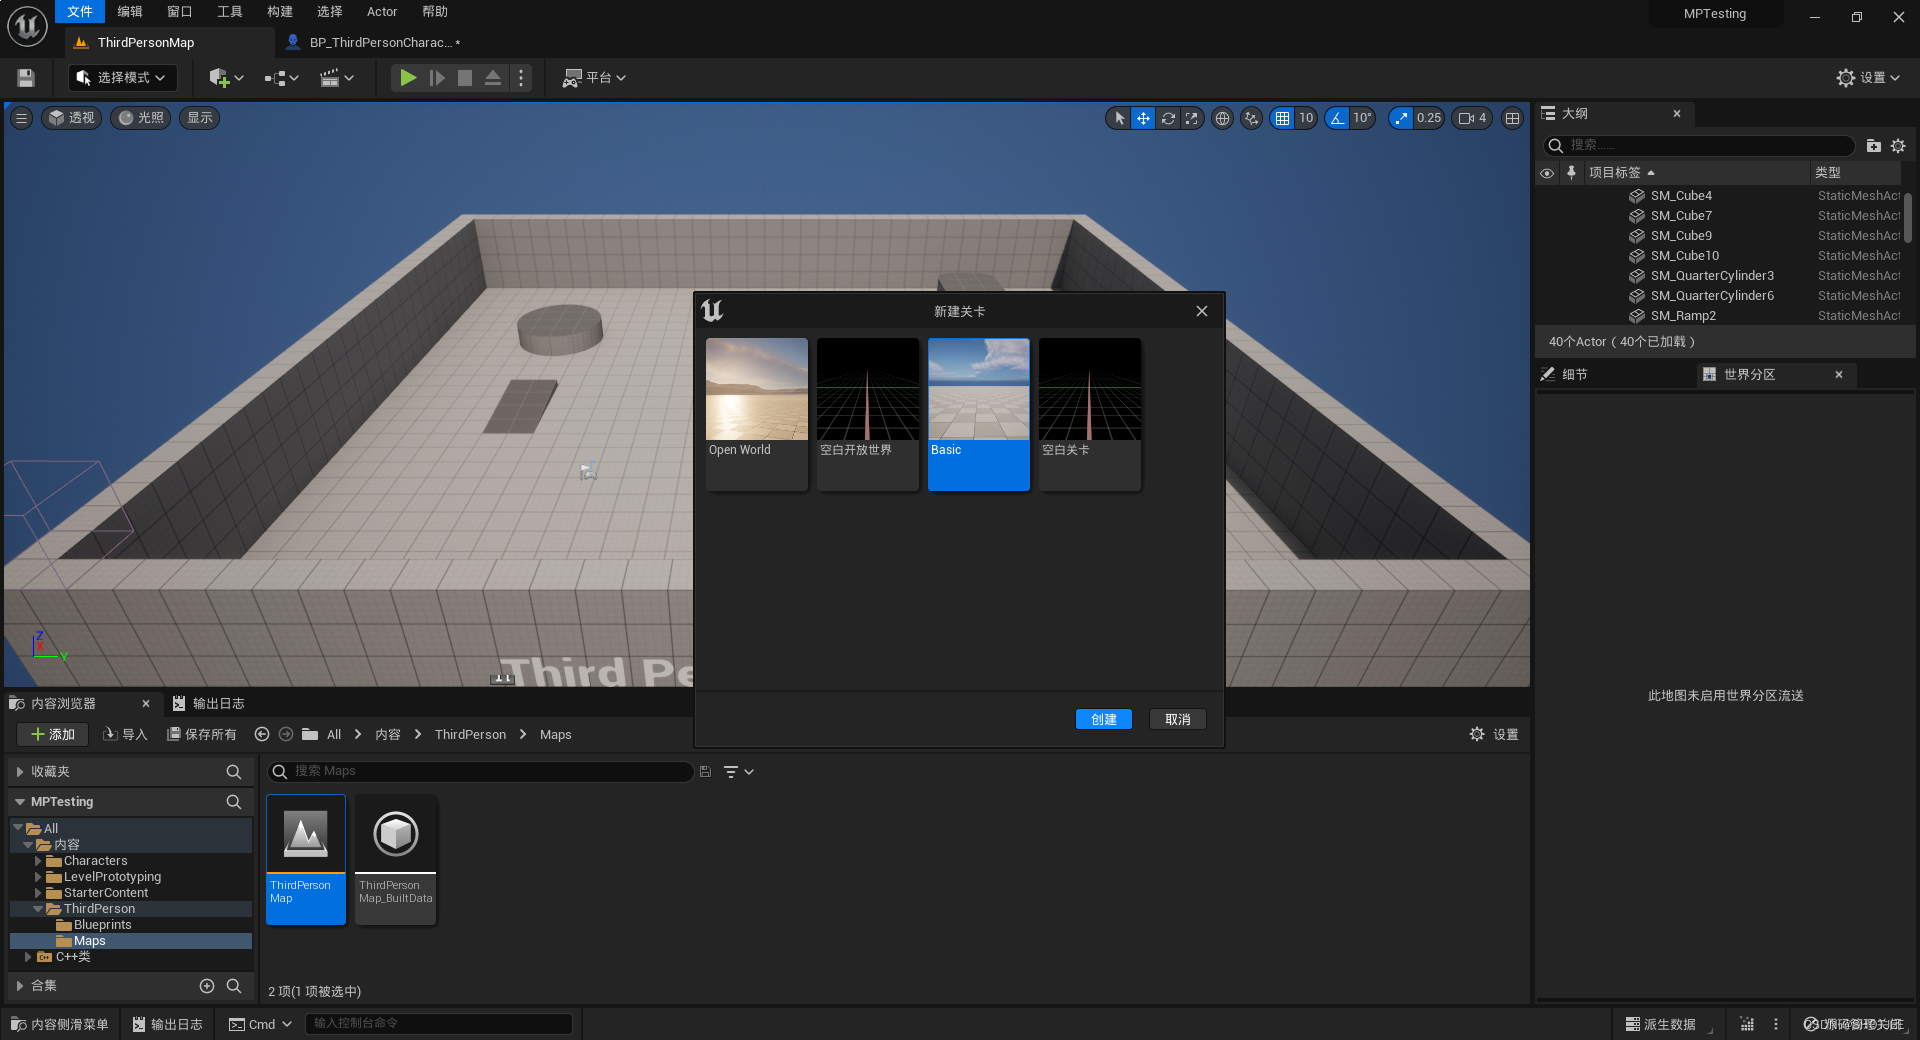Screen dimensions: 1920x1040
Task: Stop the simulation with square button
Action: (x=465, y=78)
